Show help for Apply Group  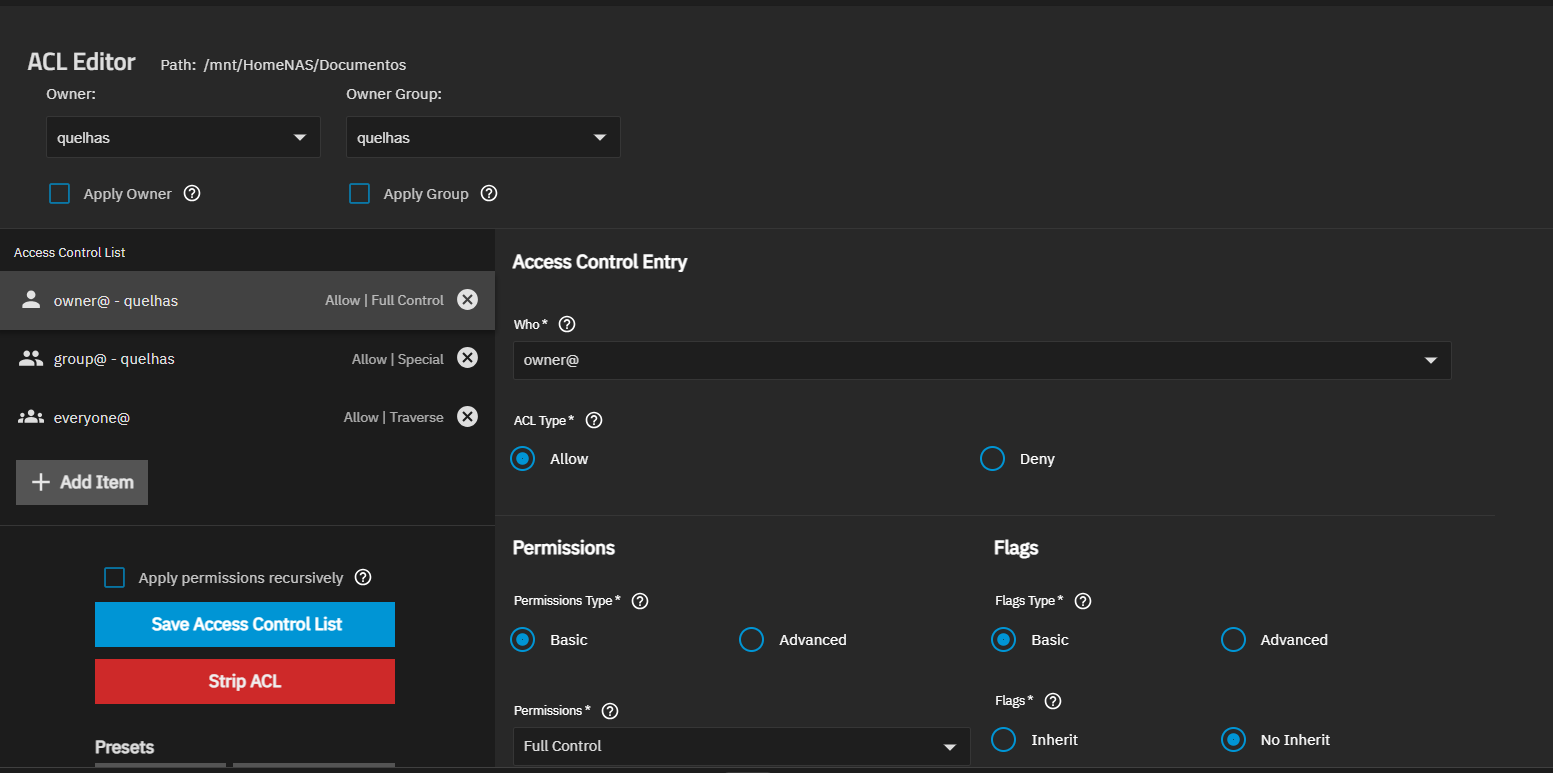489,194
